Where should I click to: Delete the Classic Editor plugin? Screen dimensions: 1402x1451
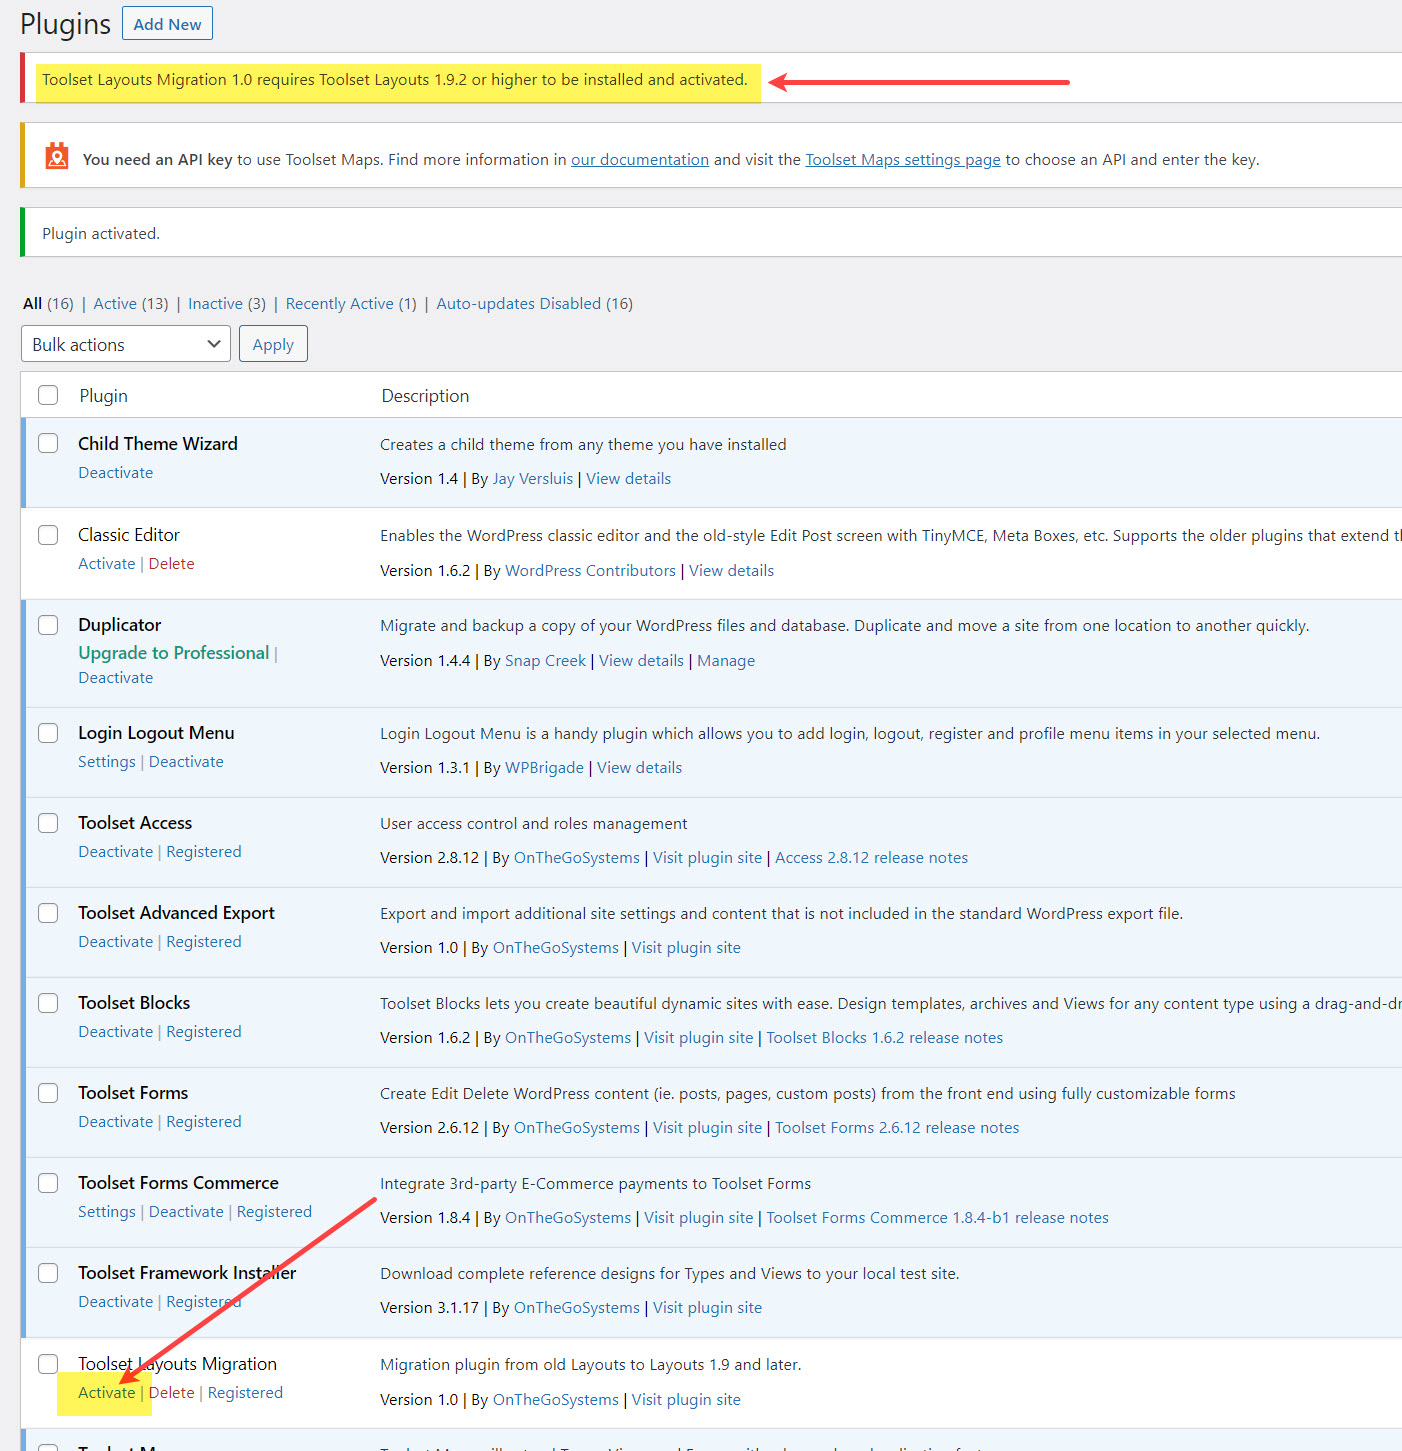(172, 564)
